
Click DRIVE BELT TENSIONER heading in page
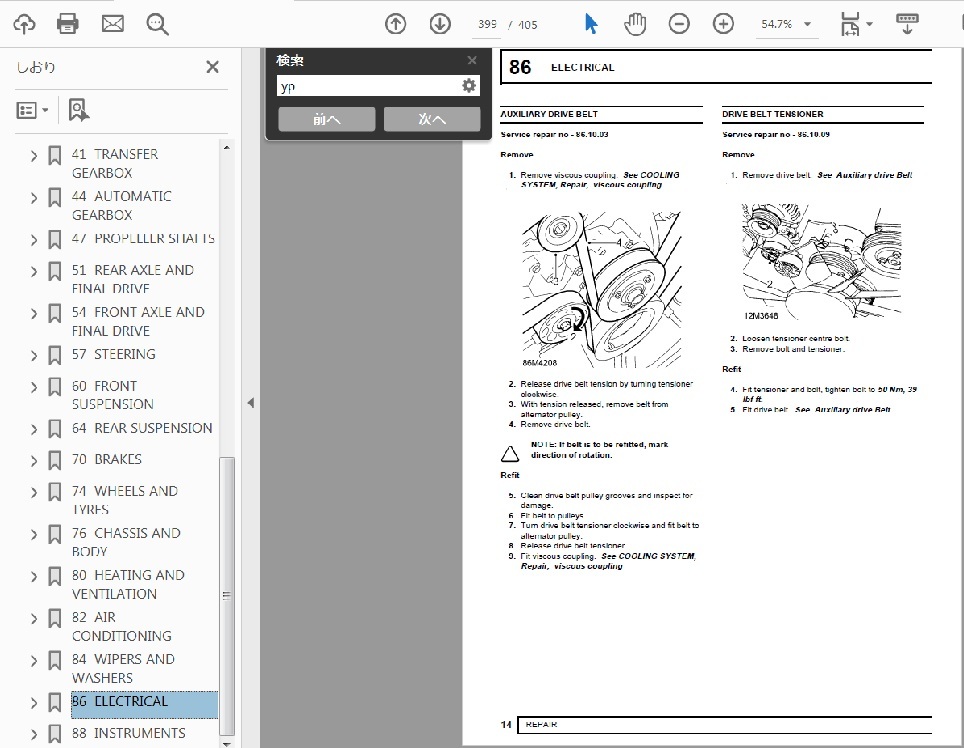(x=773, y=114)
